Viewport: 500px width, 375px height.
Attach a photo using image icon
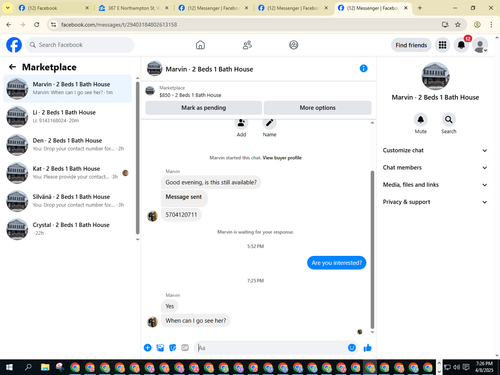coord(160,348)
